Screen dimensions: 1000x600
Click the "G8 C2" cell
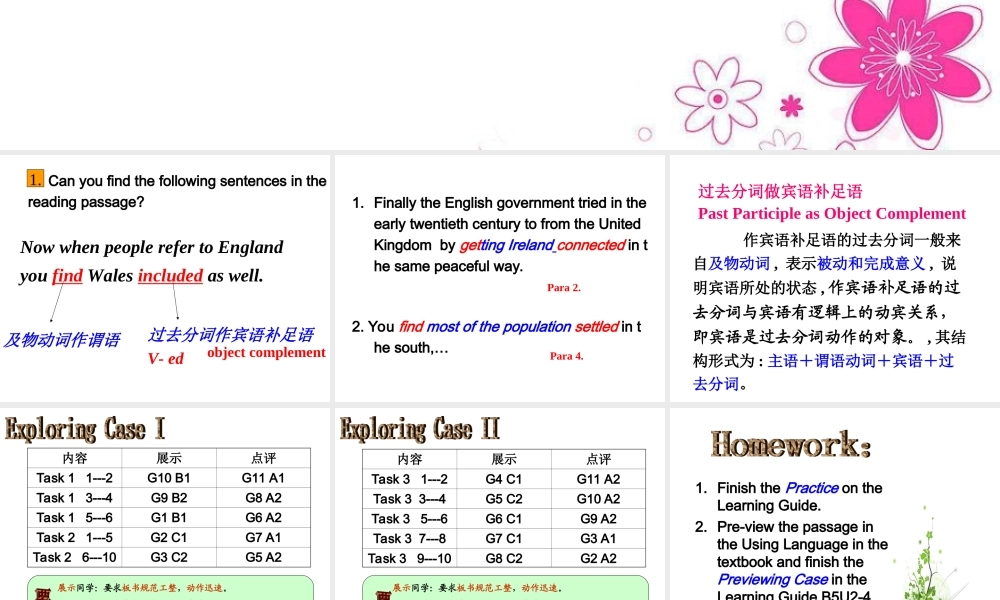[504, 559]
